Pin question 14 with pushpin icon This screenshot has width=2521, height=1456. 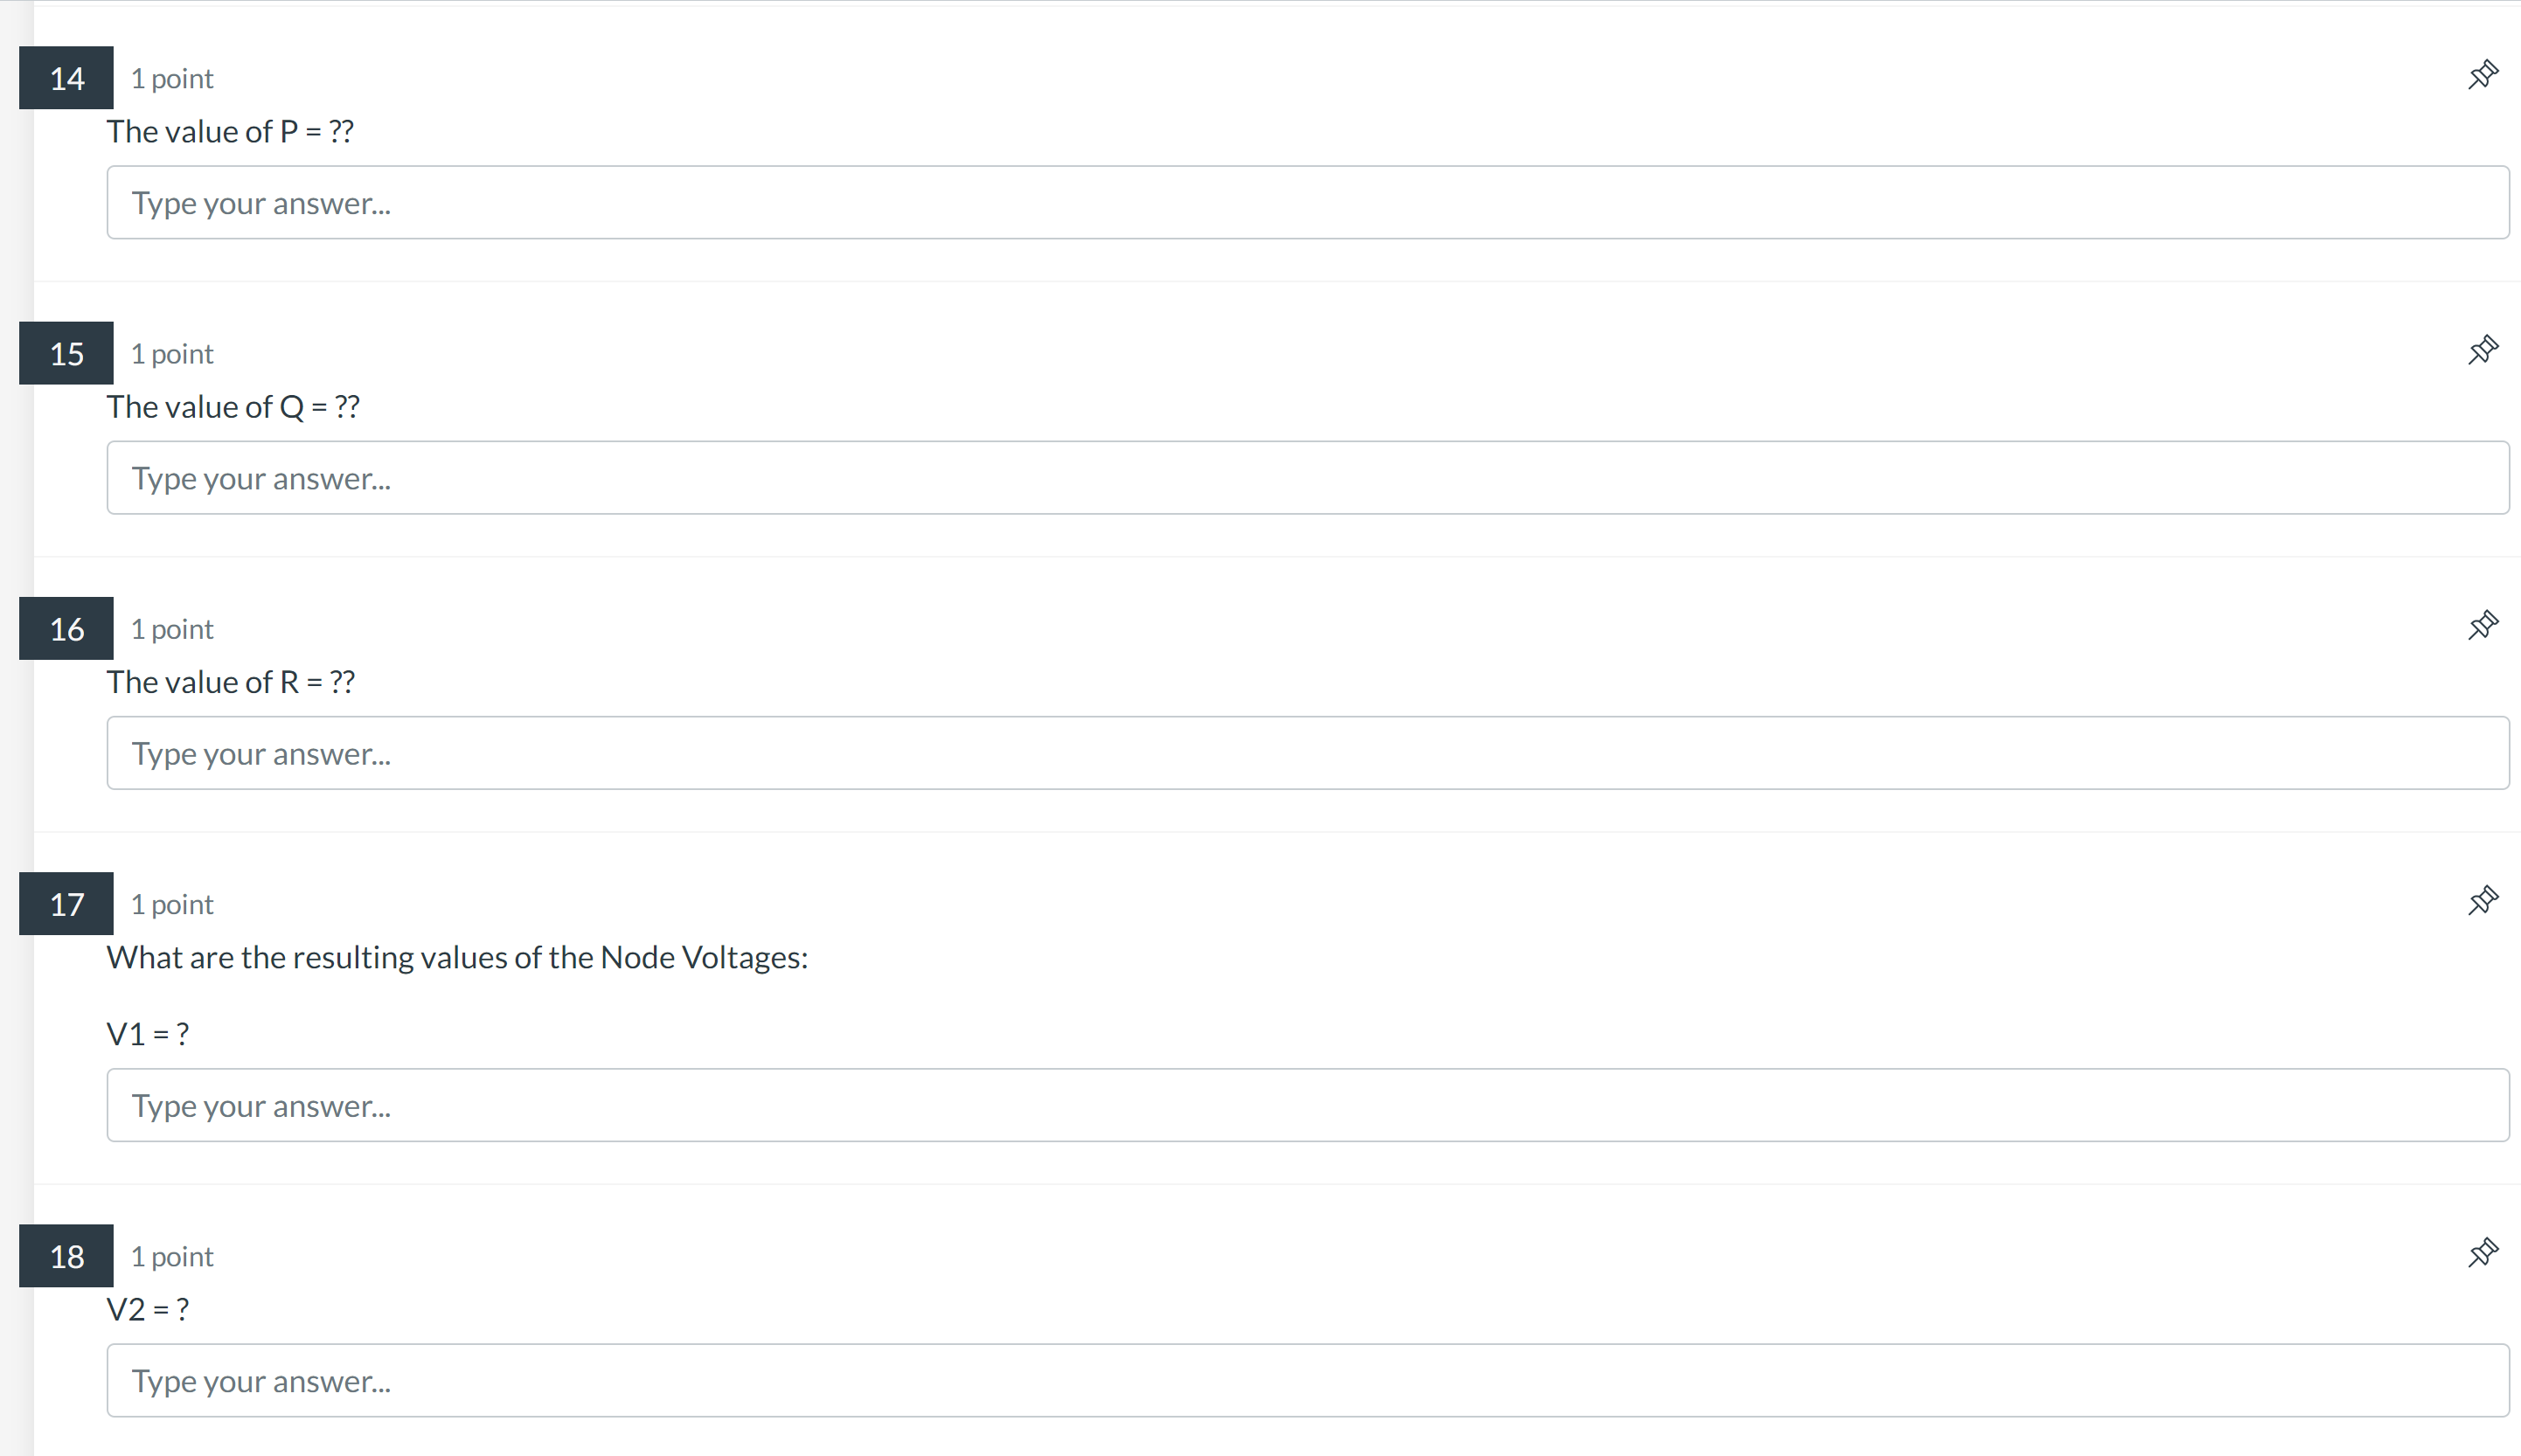[x=2482, y=75]
